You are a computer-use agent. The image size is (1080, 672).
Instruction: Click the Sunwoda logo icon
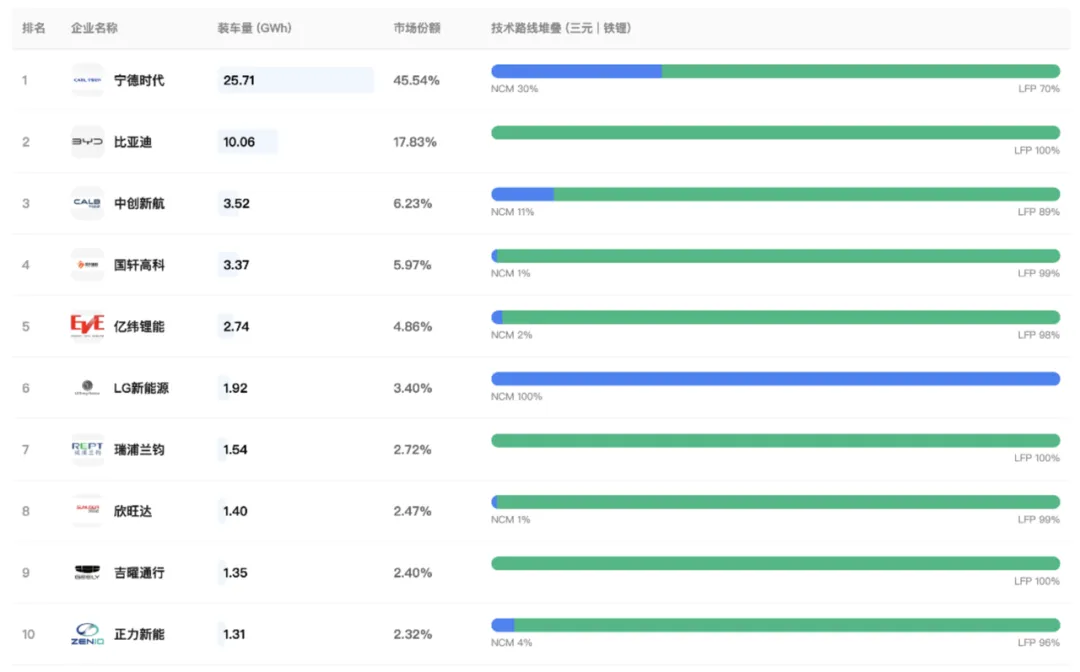click(87, 511)
